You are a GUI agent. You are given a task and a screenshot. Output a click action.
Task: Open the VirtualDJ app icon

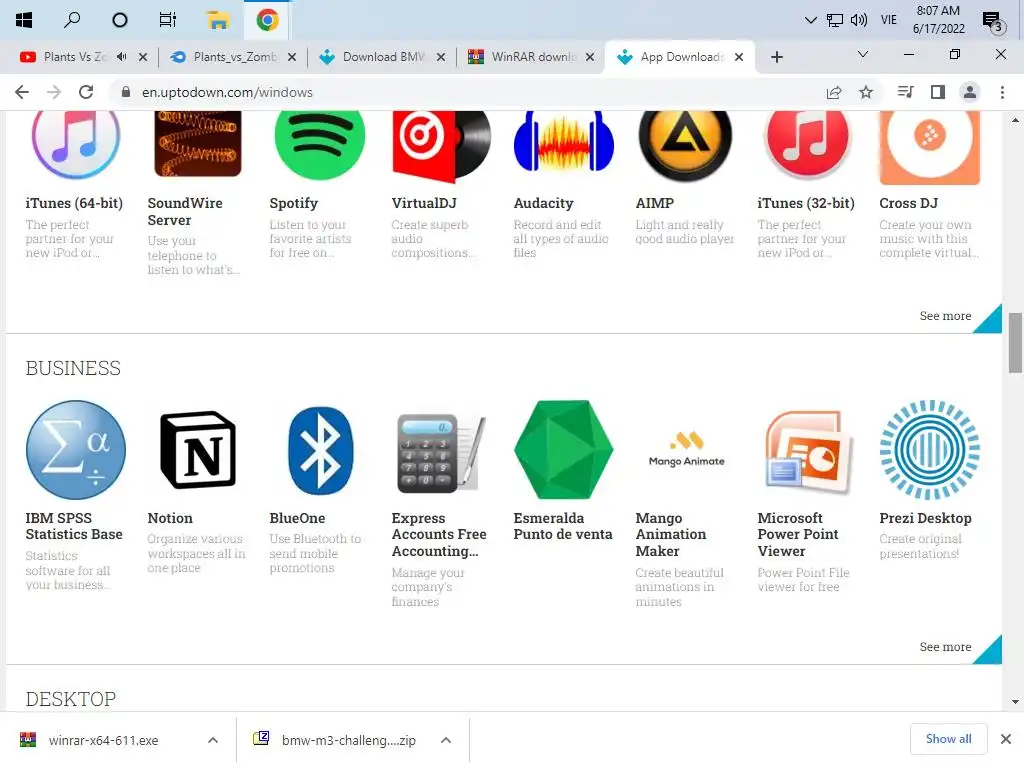coord(441,146)
